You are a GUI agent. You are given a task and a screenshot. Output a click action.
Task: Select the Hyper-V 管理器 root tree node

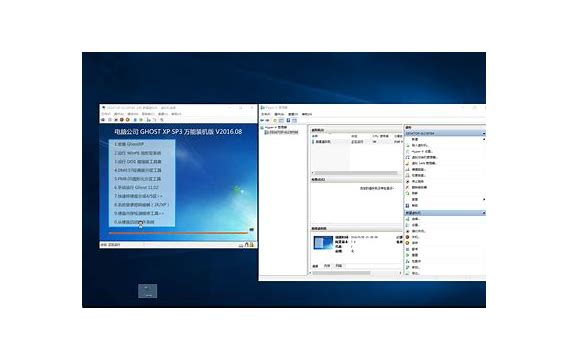(x=276, y=127)
